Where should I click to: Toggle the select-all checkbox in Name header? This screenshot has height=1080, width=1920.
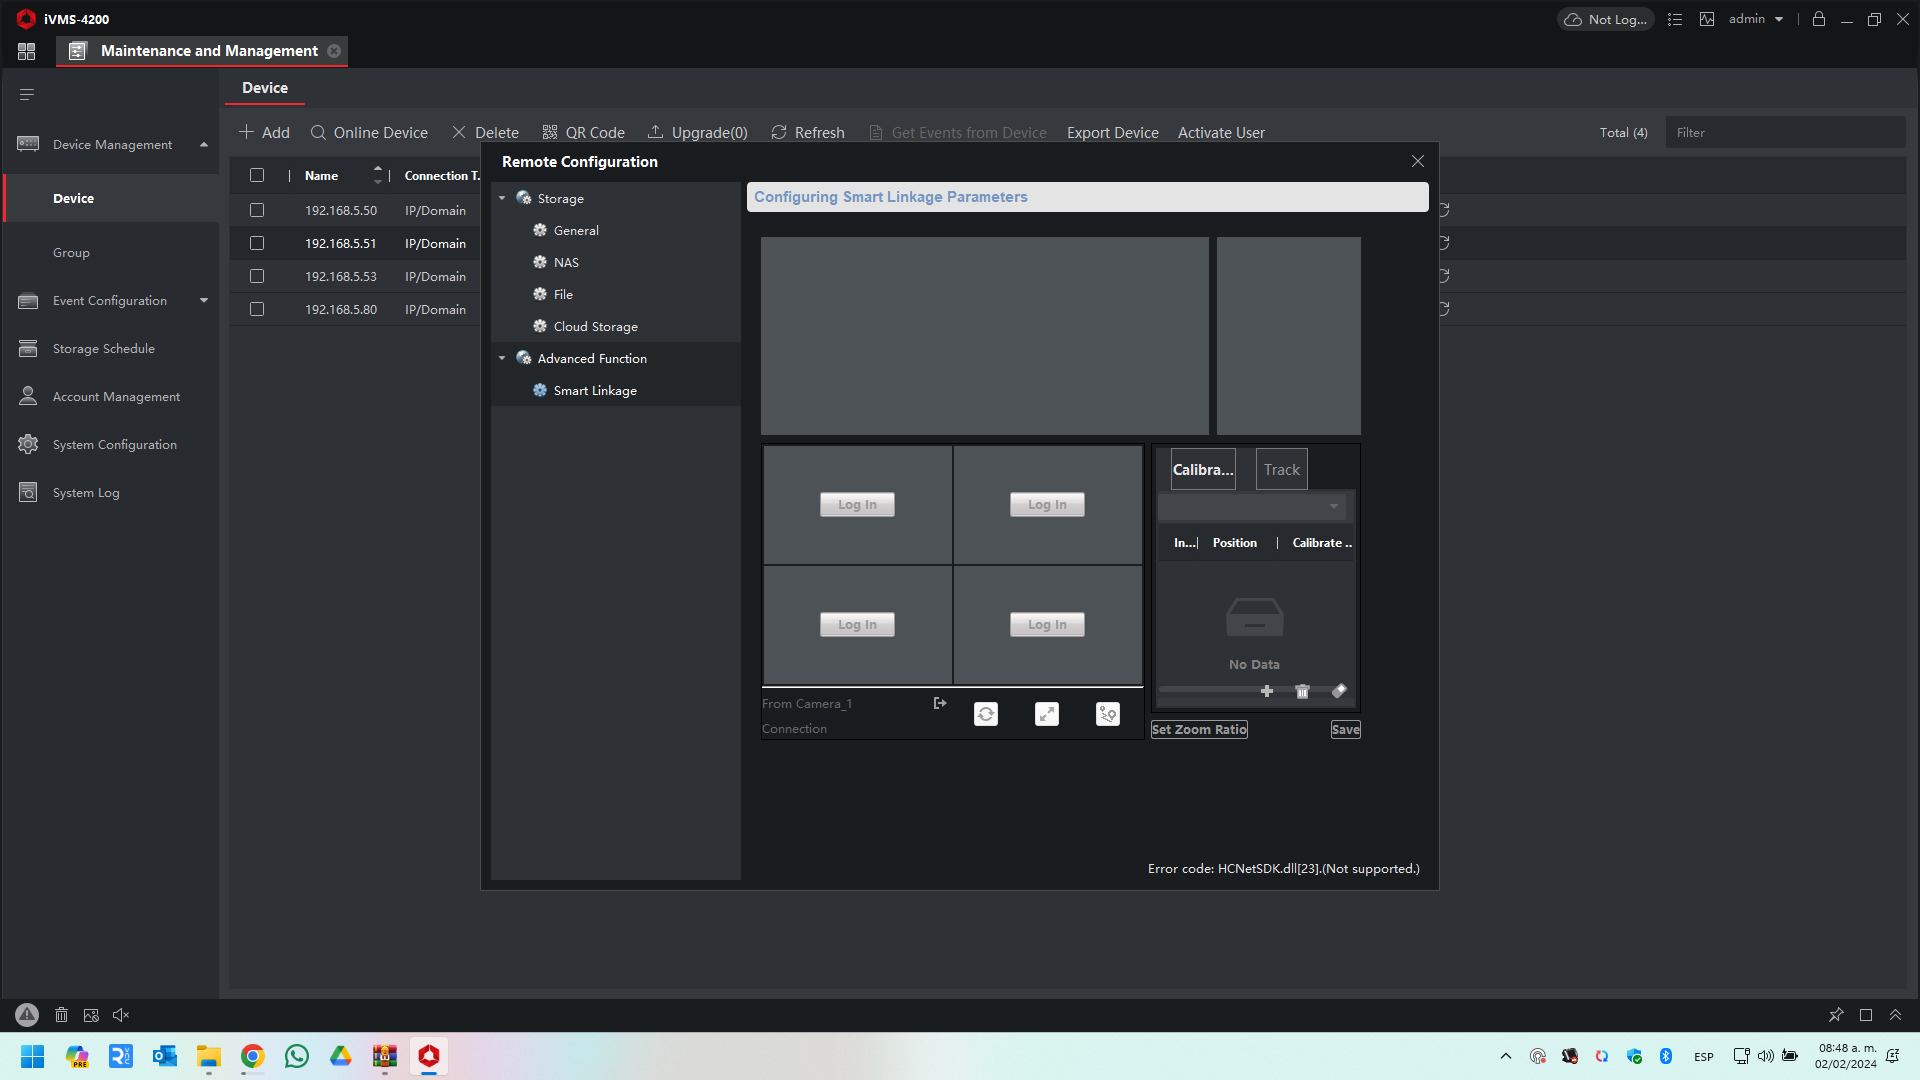tap(257, 175)
